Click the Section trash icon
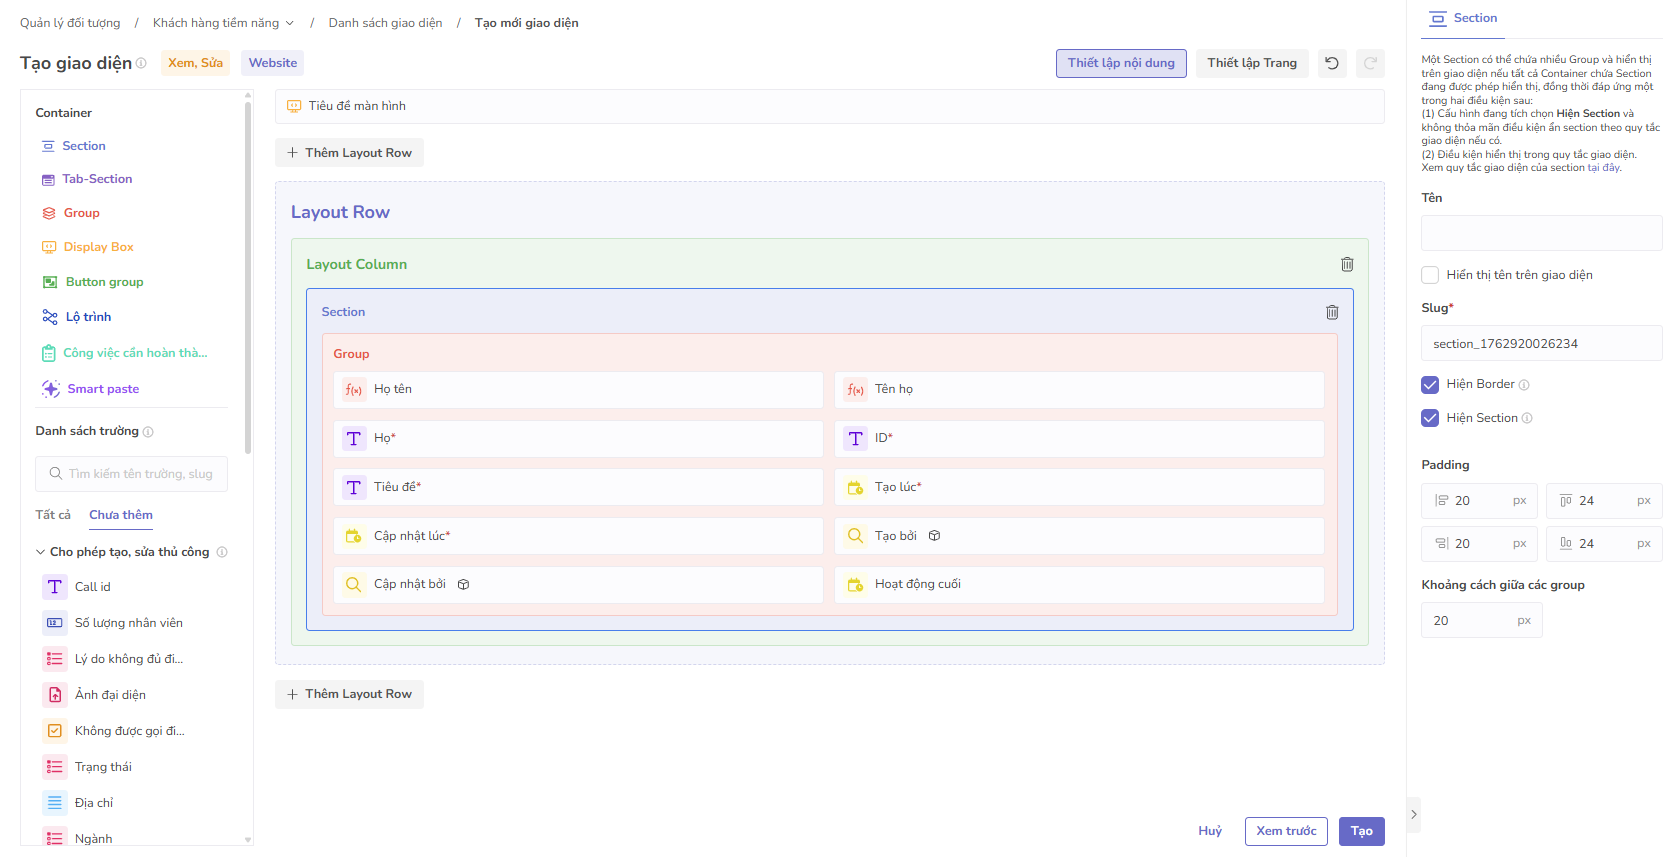The height and width of the screenshot is (857, 1676). click(1332, 312)
